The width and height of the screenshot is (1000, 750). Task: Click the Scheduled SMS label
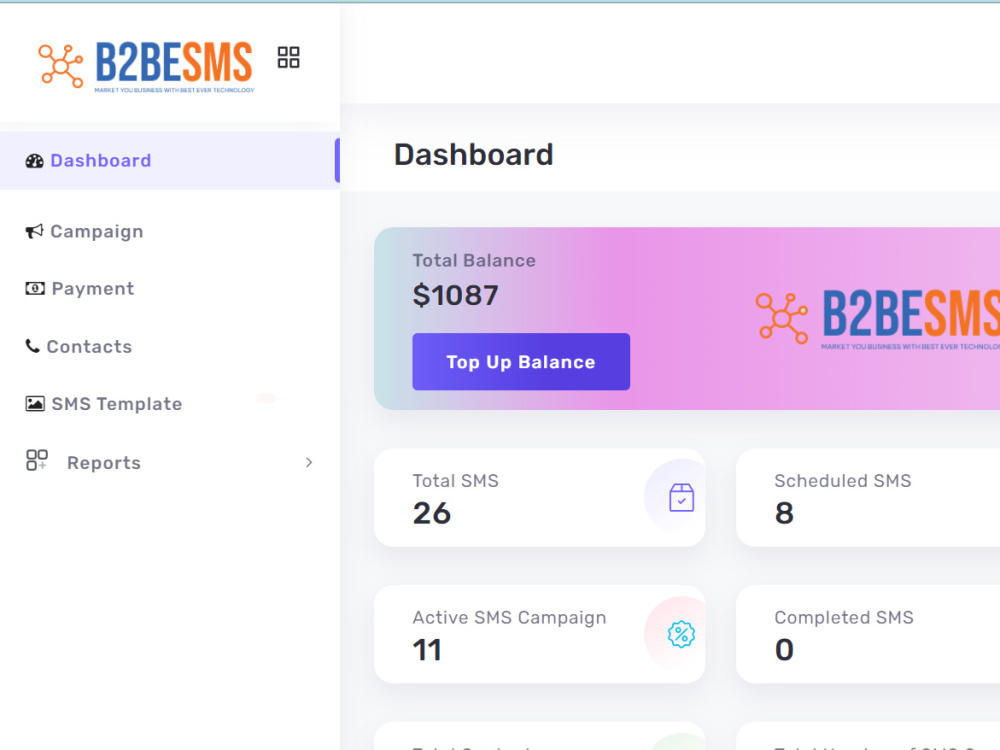[x=842, y=480]
